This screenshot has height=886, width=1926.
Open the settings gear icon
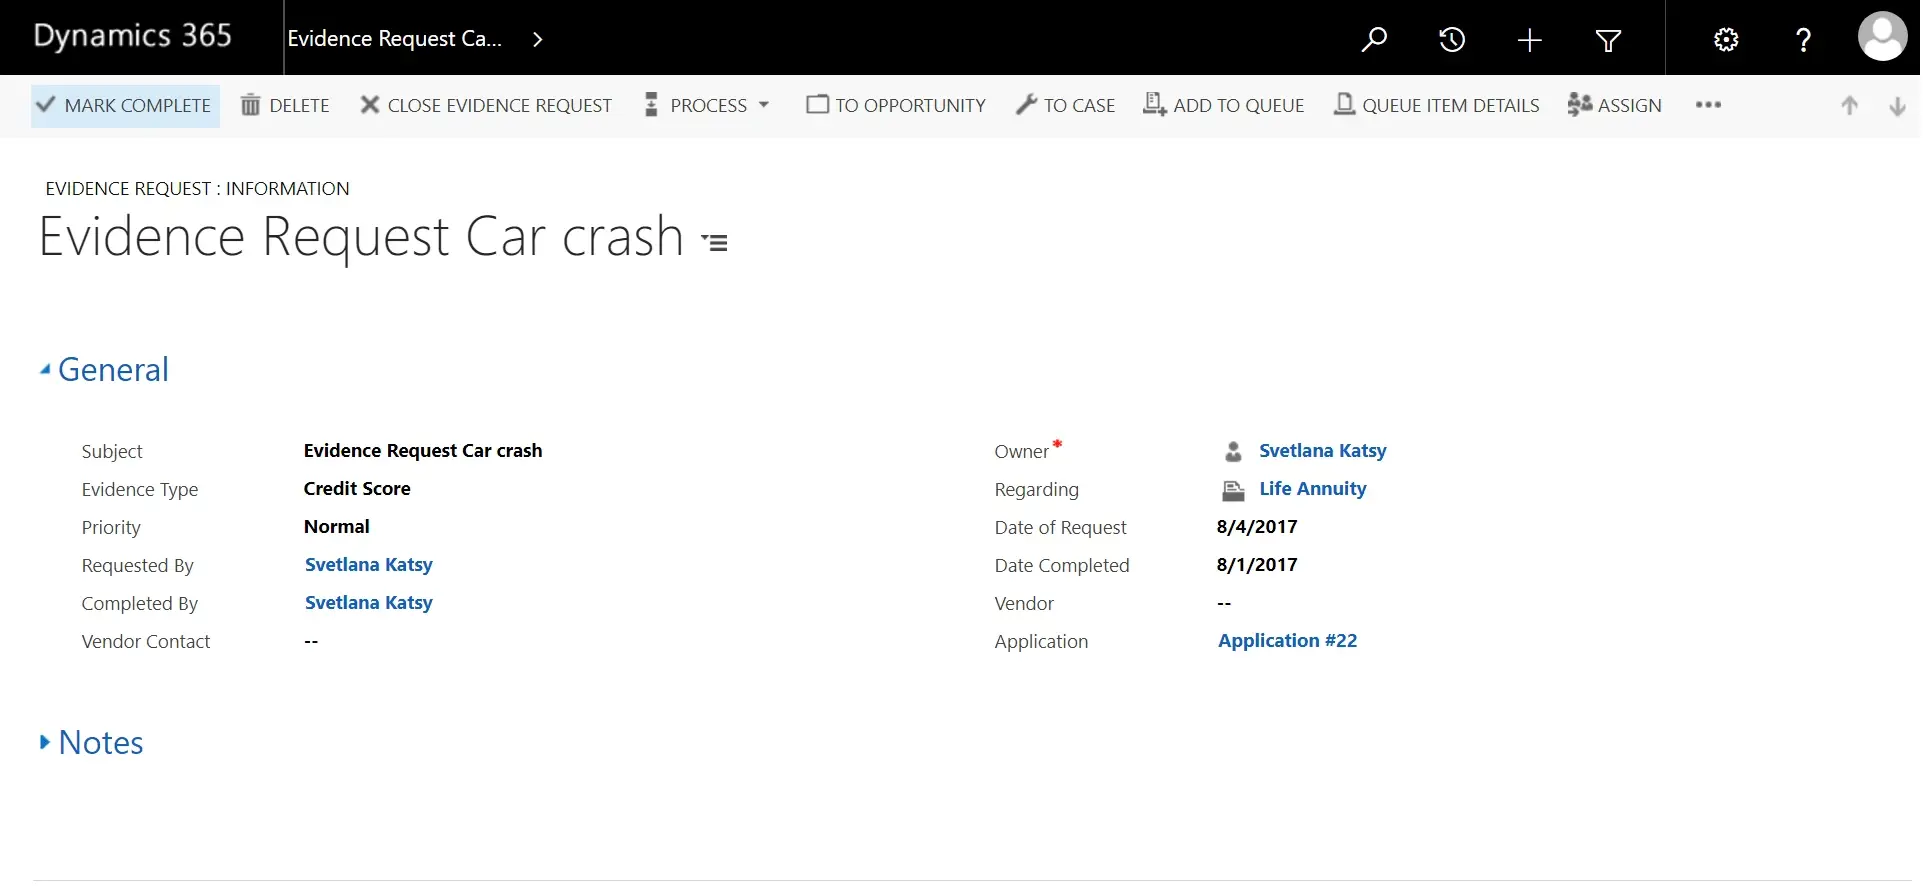pos(1726,40)
